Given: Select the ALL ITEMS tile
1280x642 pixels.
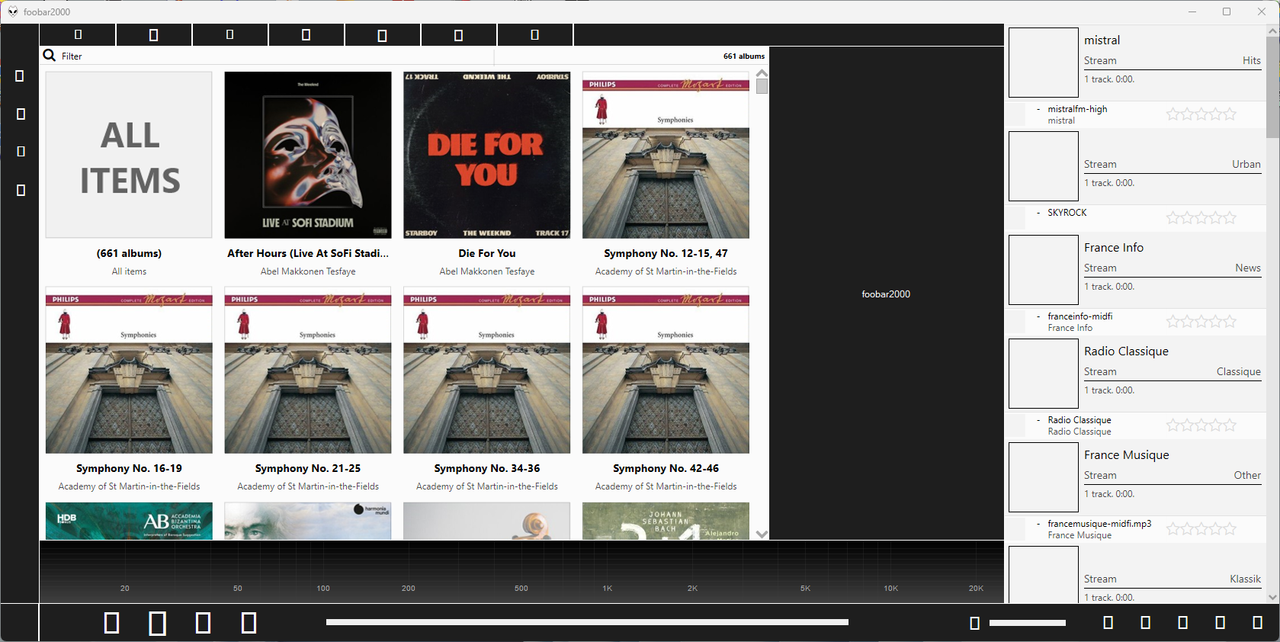Looking at the screenshot, I should coord(129,154).
